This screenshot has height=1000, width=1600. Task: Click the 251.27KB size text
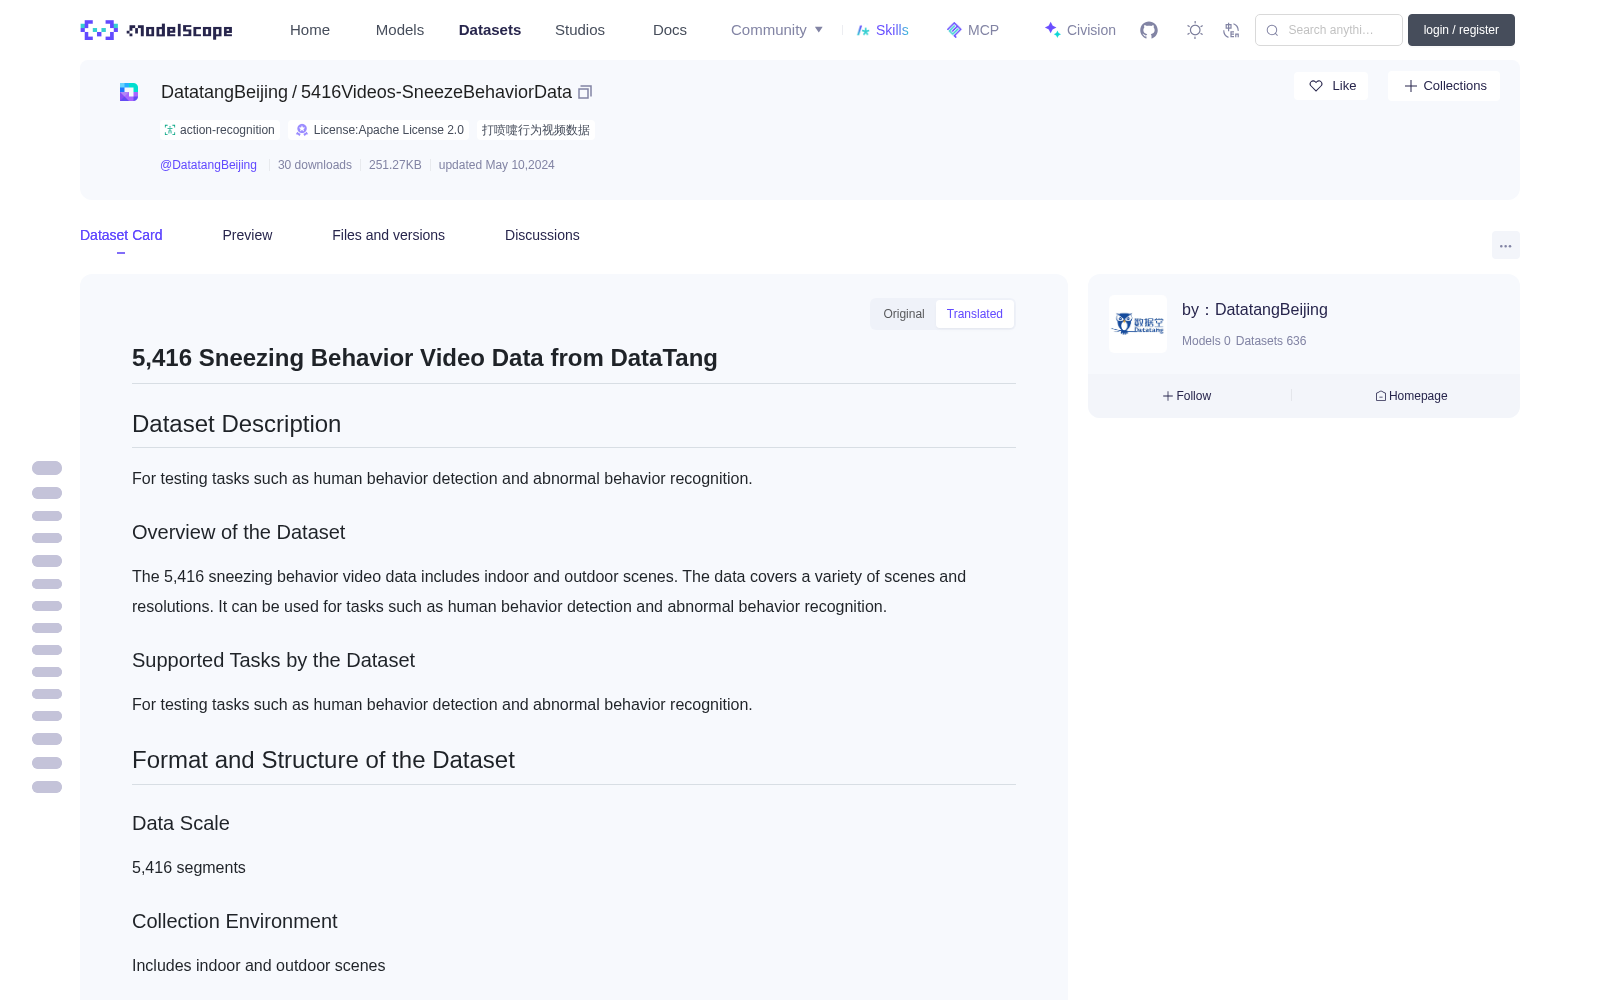point(395,165)
